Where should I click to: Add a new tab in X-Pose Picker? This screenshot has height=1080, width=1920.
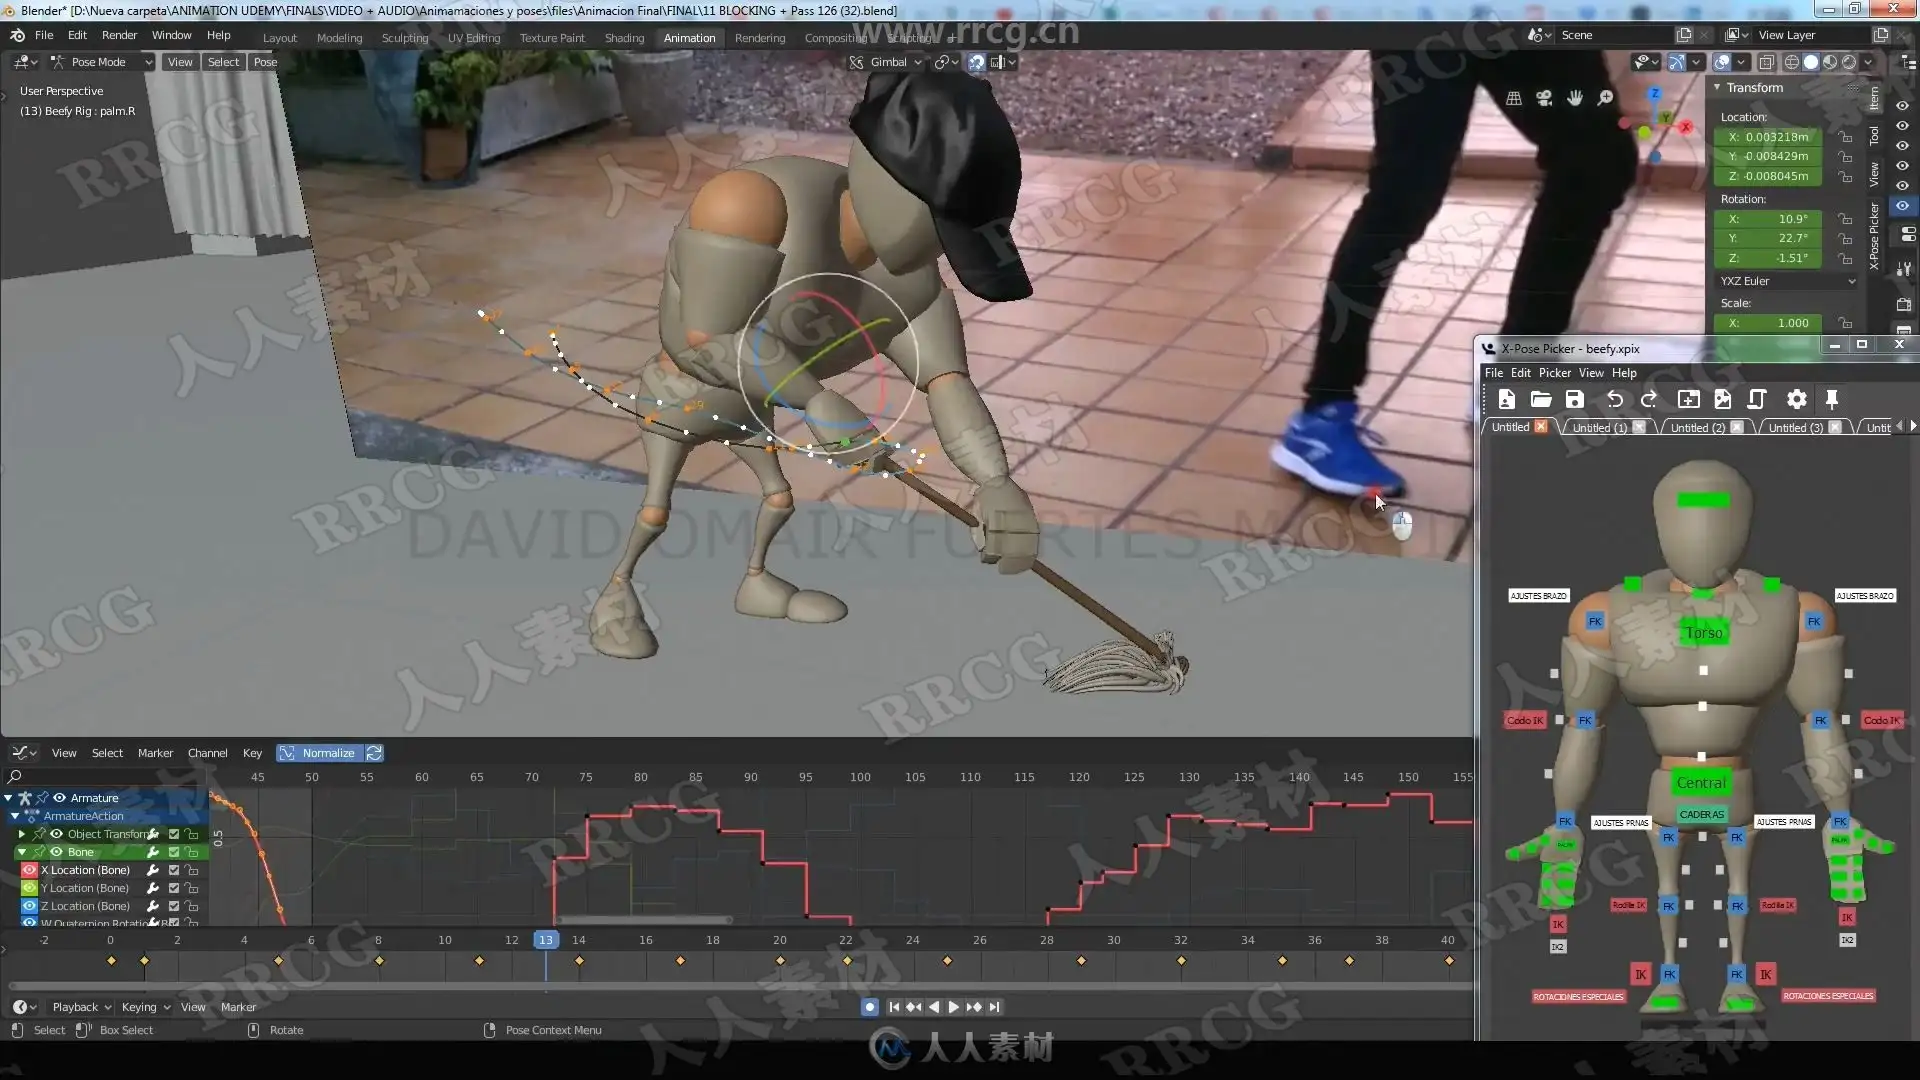click(1689, 400)
